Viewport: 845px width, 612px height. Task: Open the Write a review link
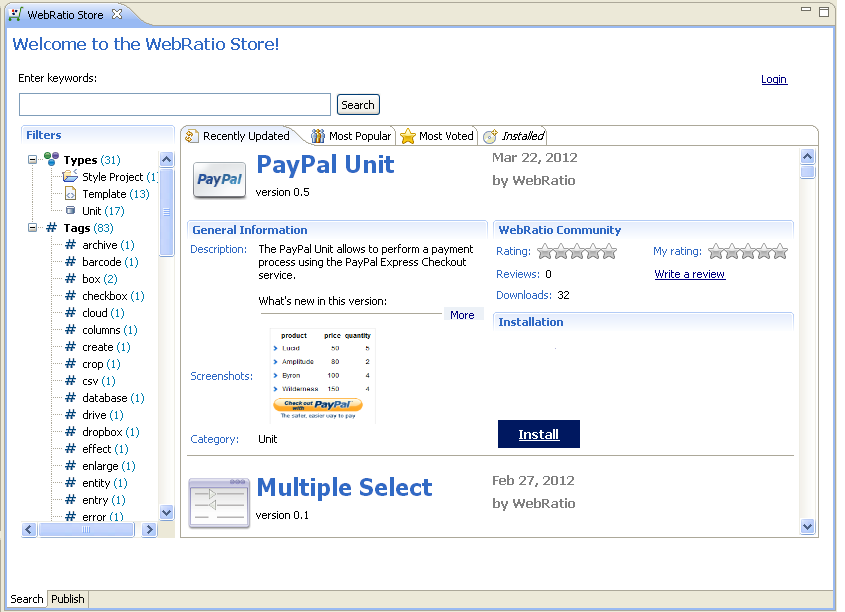689,274
